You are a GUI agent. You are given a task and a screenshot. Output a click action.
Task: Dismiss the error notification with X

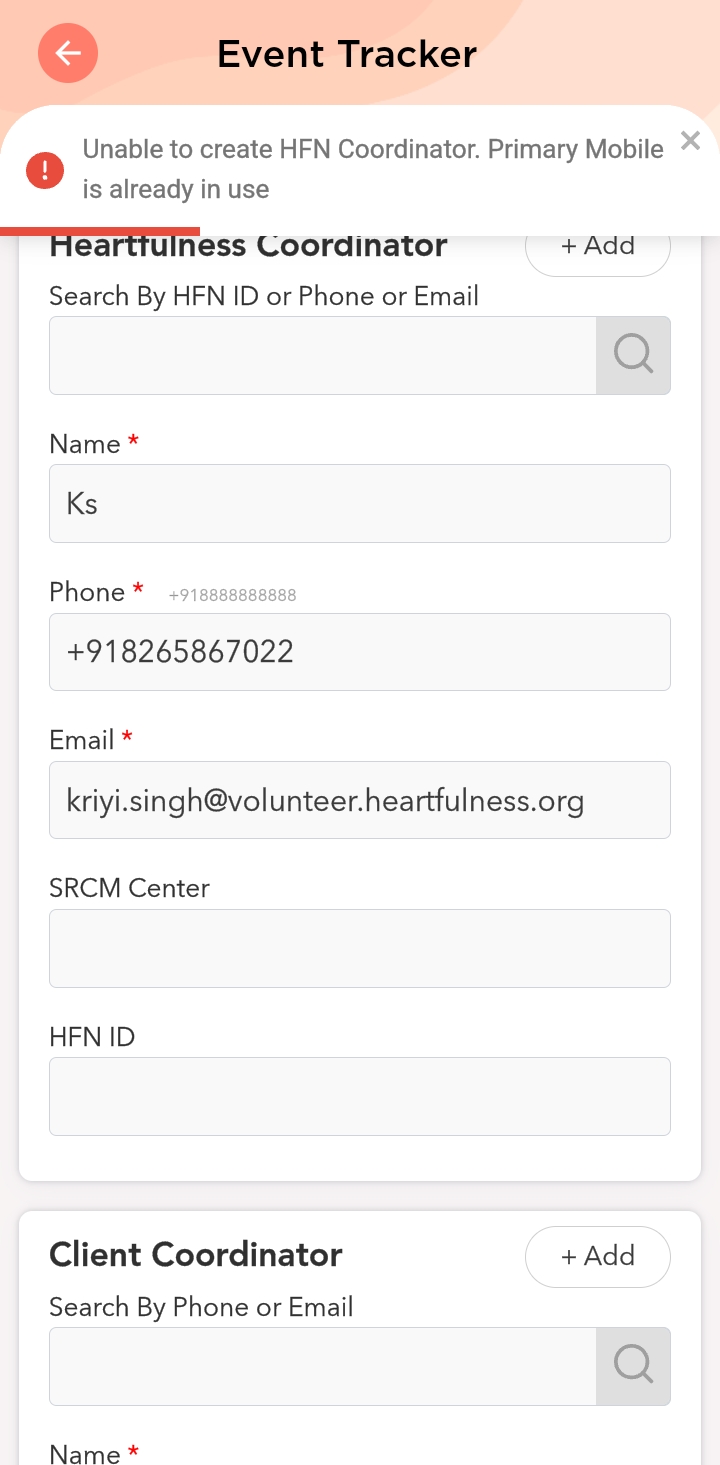(690, 141)
